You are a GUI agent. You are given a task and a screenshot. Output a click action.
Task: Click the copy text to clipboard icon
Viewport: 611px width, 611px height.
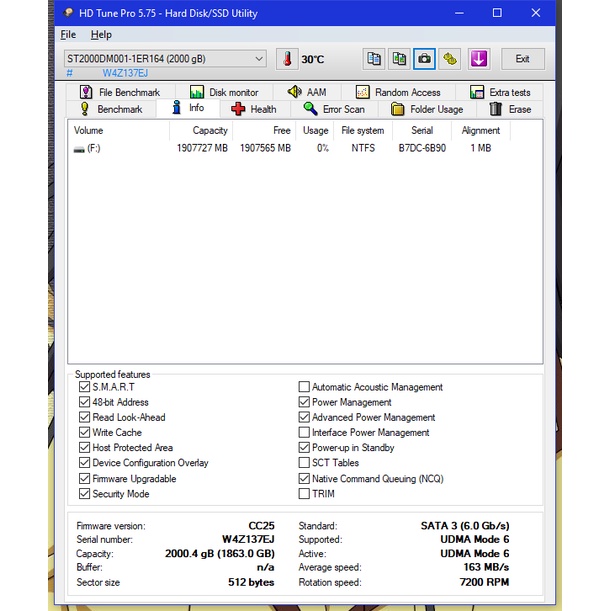[x=374, y=59]
